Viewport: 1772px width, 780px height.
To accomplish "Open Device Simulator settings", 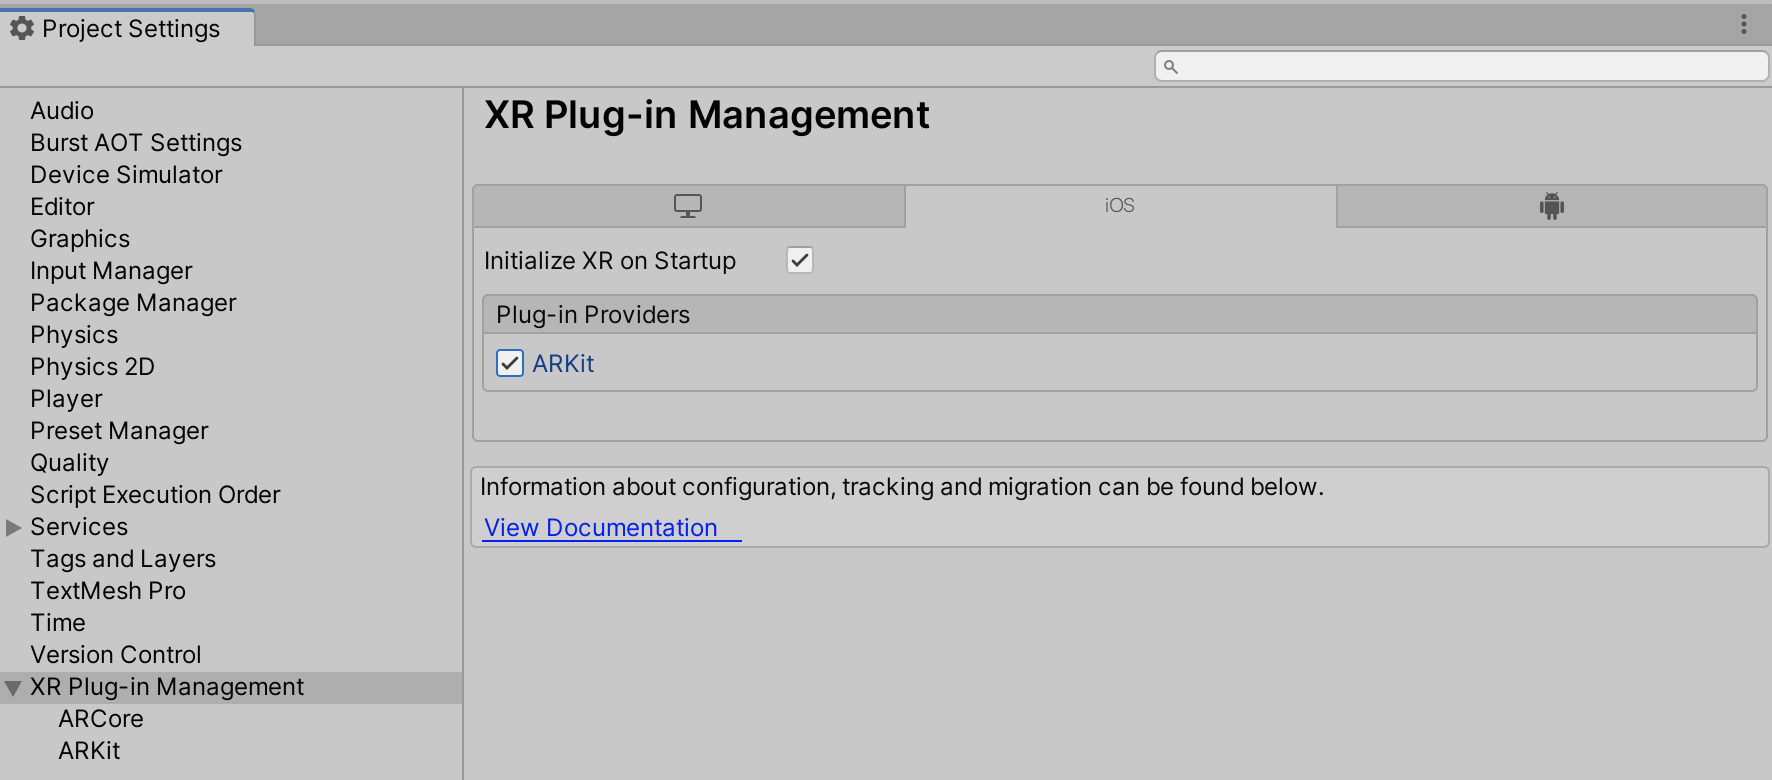I will (126, 175).
